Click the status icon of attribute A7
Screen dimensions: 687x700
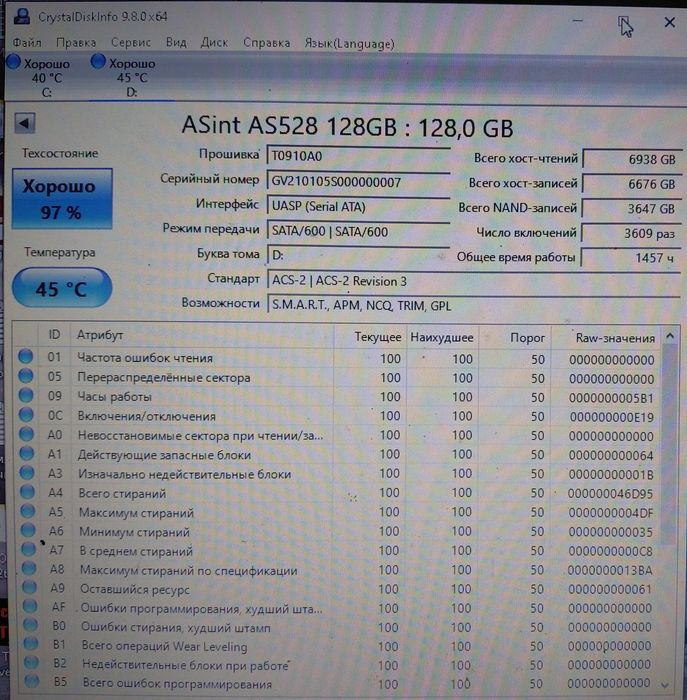(x=29, y=549)
